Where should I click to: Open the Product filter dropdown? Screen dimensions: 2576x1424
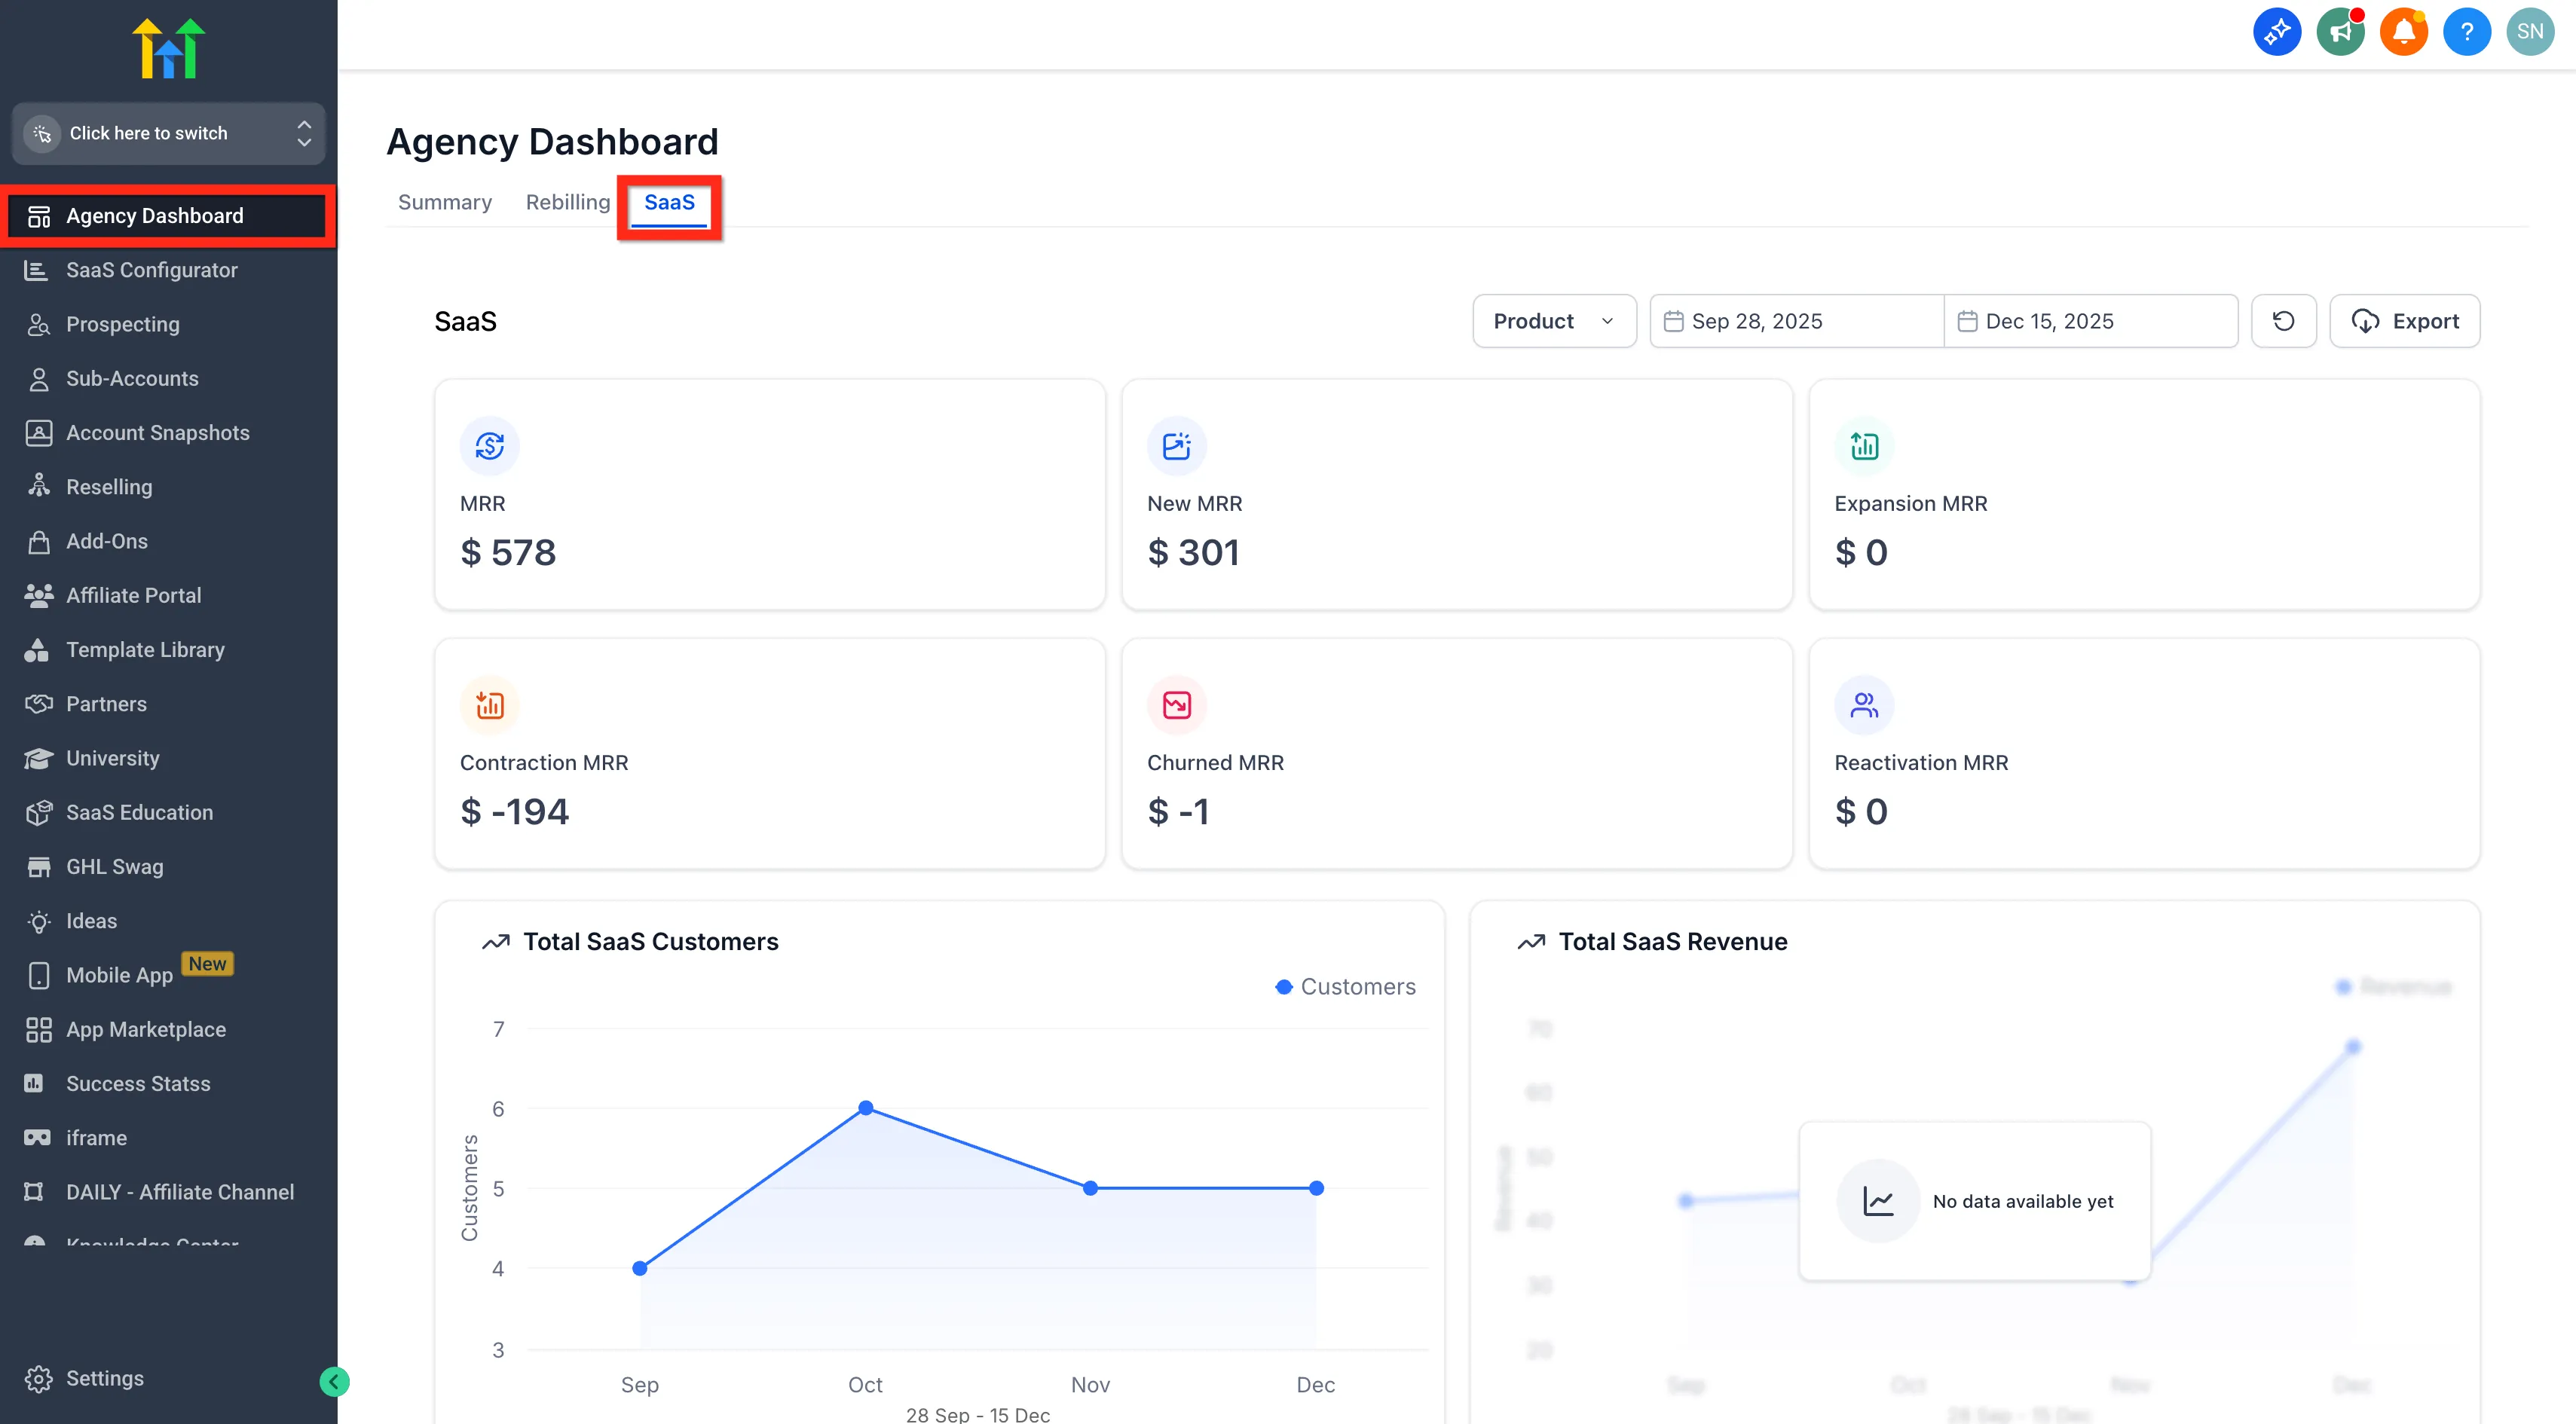coord(1553,321)
